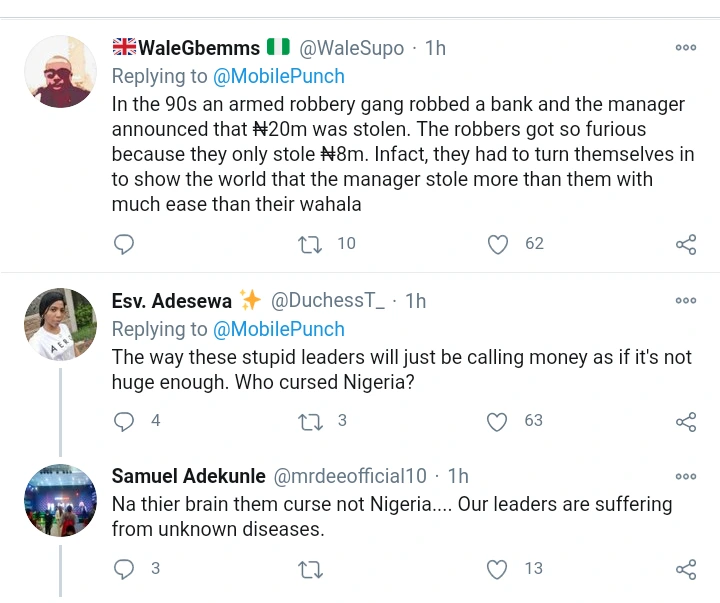Viewport: 720px width, 603px height.
Task: Share Esv. Adesewa's tweet
Action: point(686,421)
